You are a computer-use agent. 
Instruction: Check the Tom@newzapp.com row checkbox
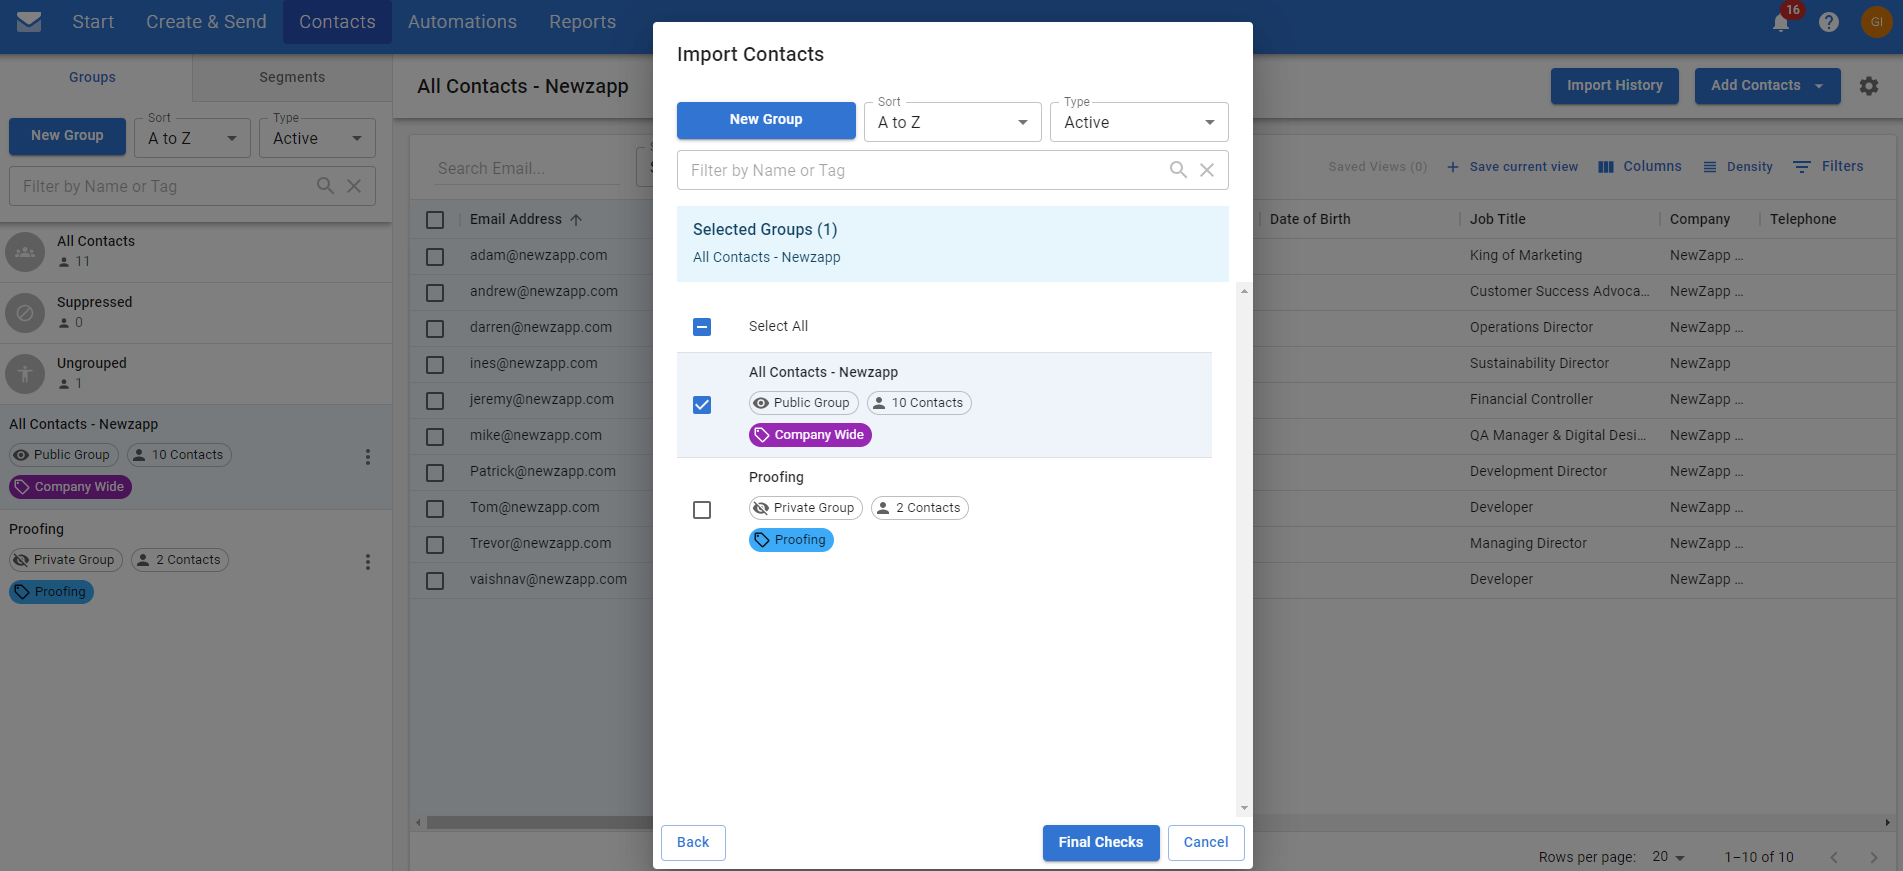435,509
